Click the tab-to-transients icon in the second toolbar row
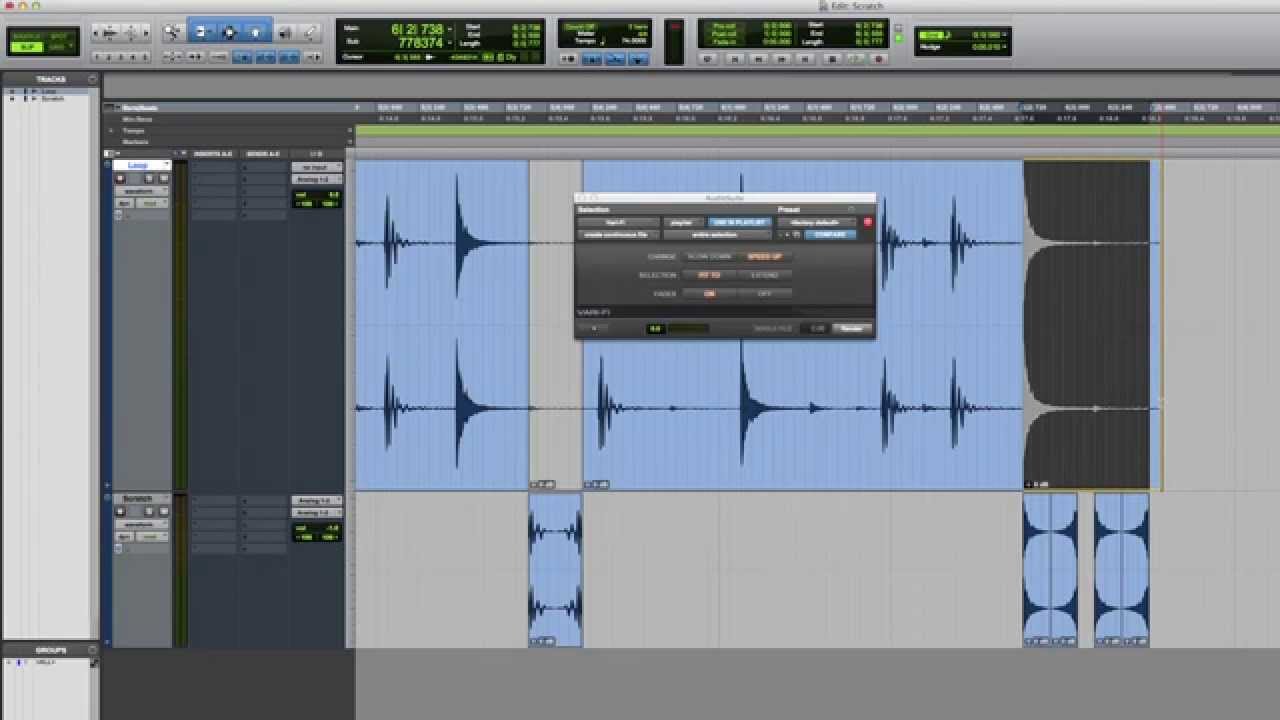This screenshot has height=720, width=1280. (x=195, y=57)
